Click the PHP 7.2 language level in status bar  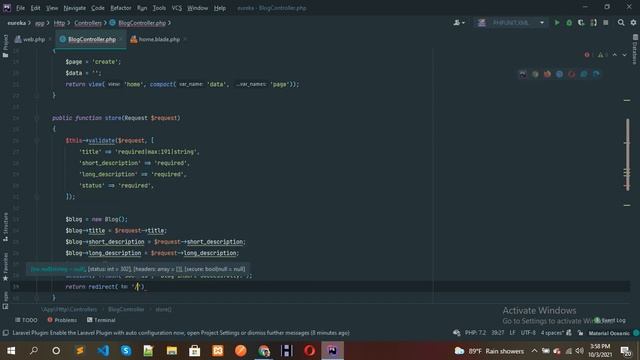tap(476, 333)
